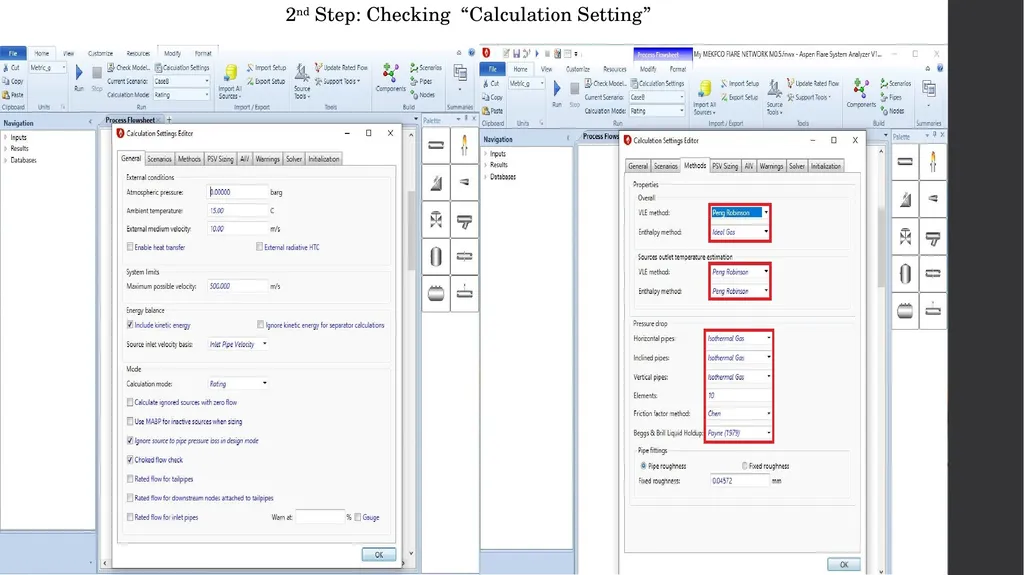
Task: Select vertical separator icon in left window Palette
Action: click(x=436, y=256)
